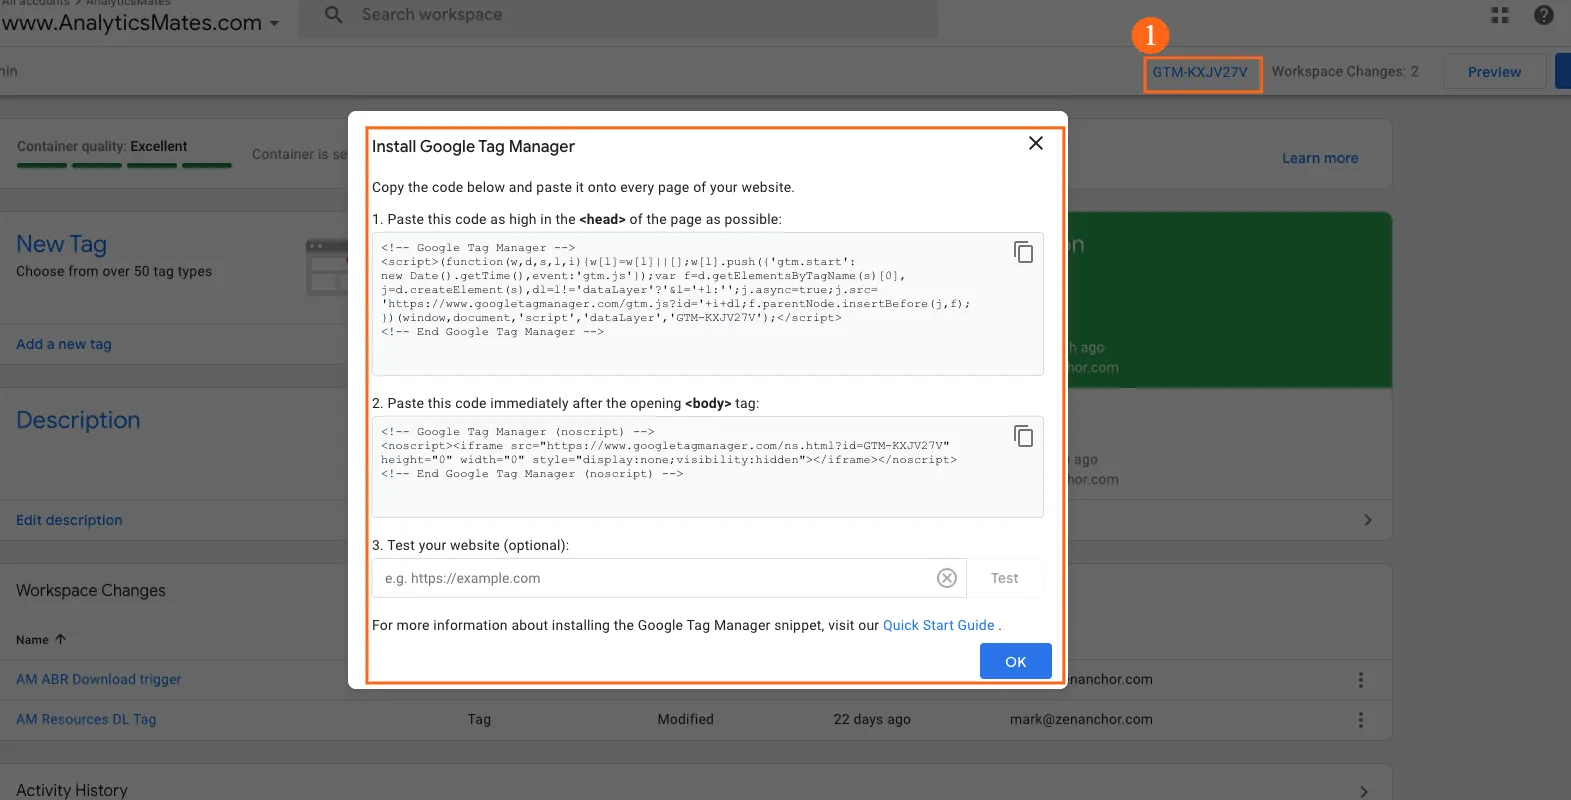
Task: Open Learn more link
Action: pyautogui.click(x=1320, y=158)
